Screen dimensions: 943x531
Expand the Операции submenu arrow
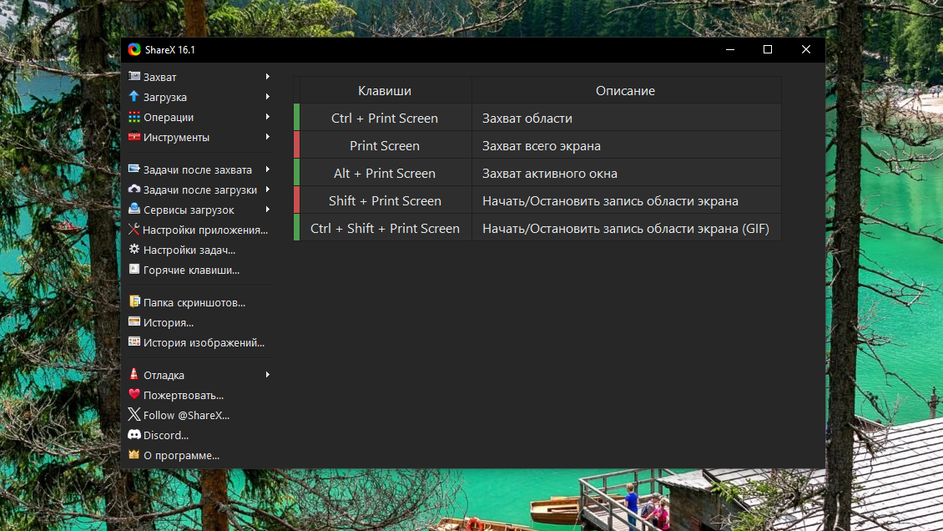(x=268, y=117)
